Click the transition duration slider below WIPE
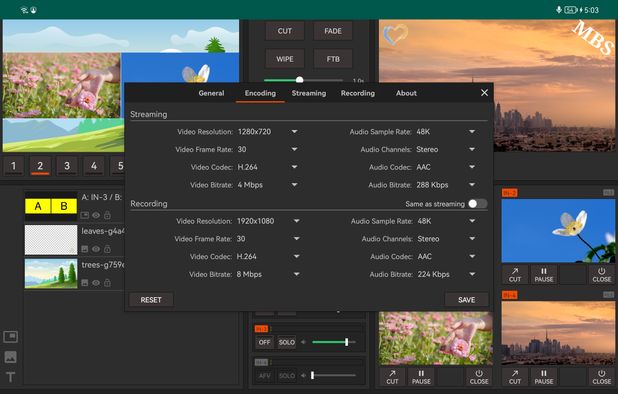The width and height of the screenshot is (618, 394). [x=303, y=80]
